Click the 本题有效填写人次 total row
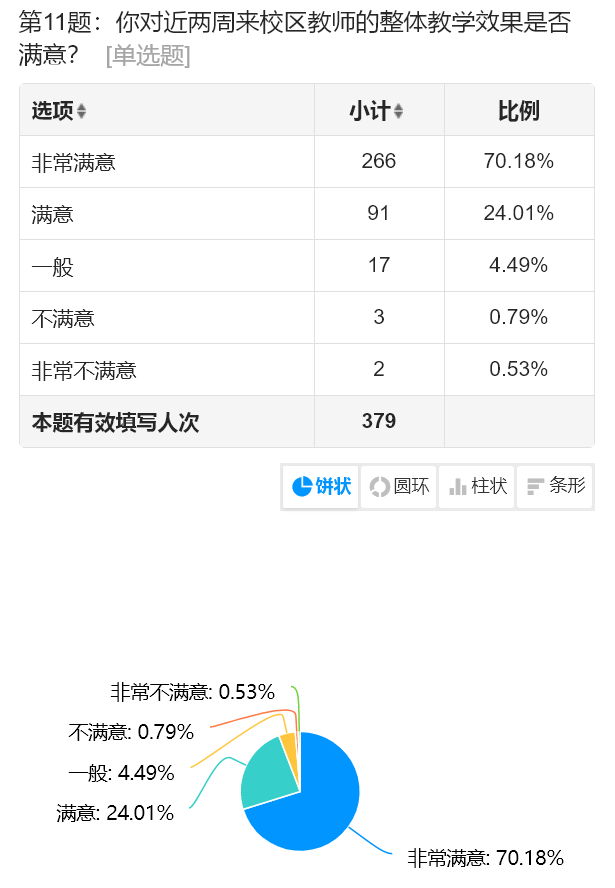Viewport: 615px width, 888px height. pos(115,422)
